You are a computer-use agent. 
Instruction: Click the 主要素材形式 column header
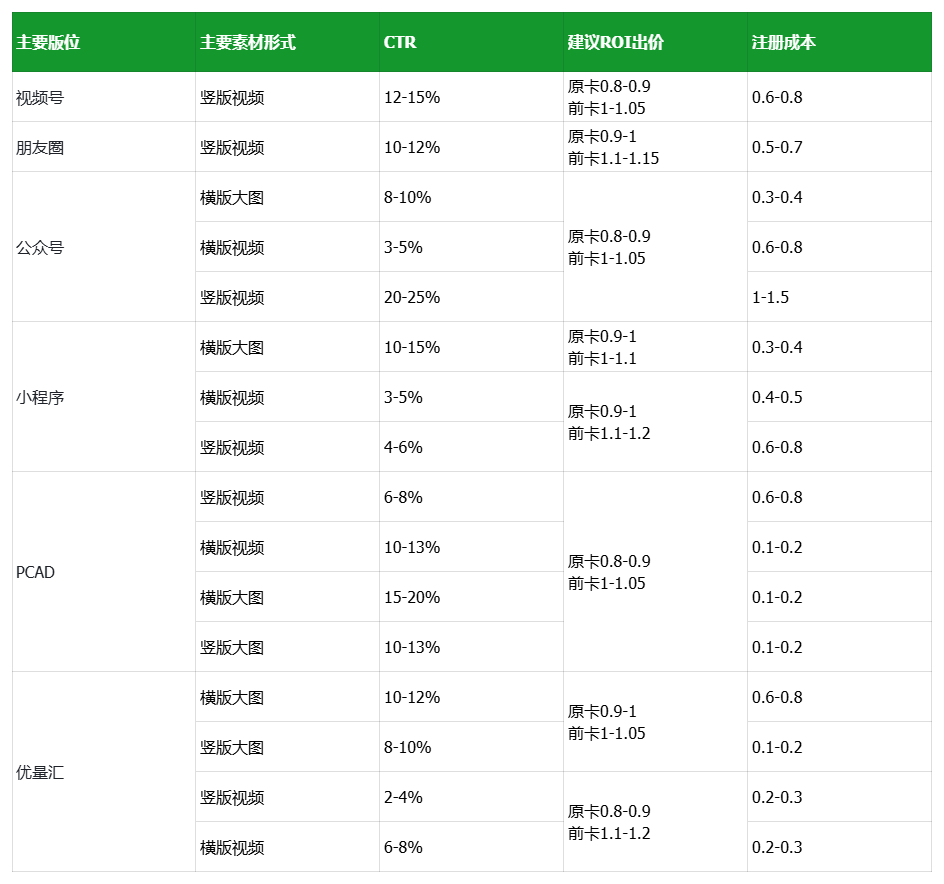click(x=287, y=42)
